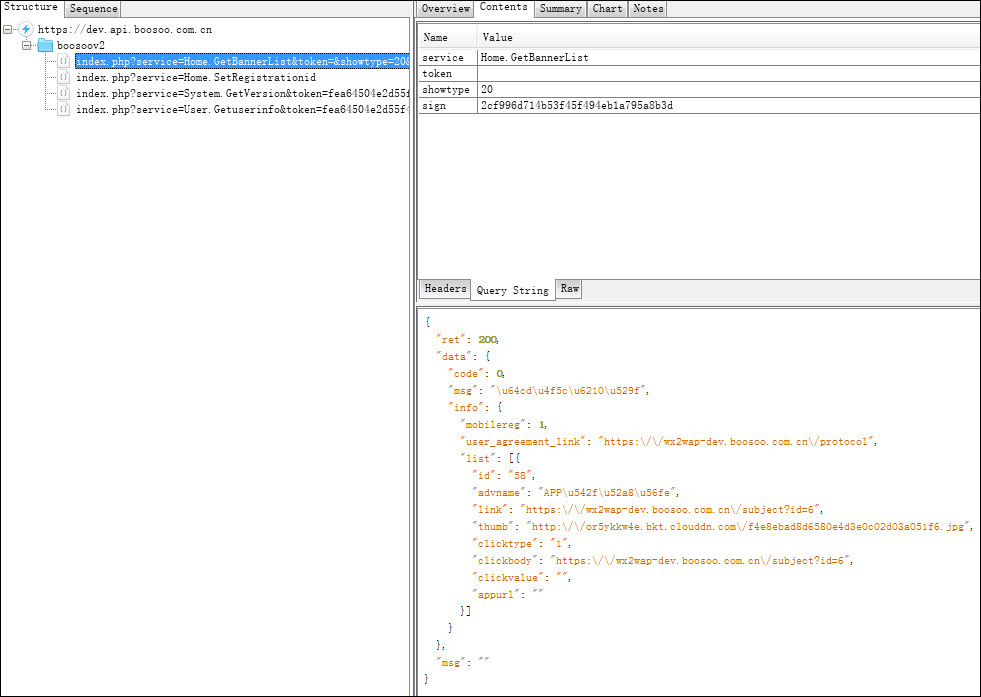Collapse the boosoov2 folder node
Screen dimensions: 981x697
(26, 46)
